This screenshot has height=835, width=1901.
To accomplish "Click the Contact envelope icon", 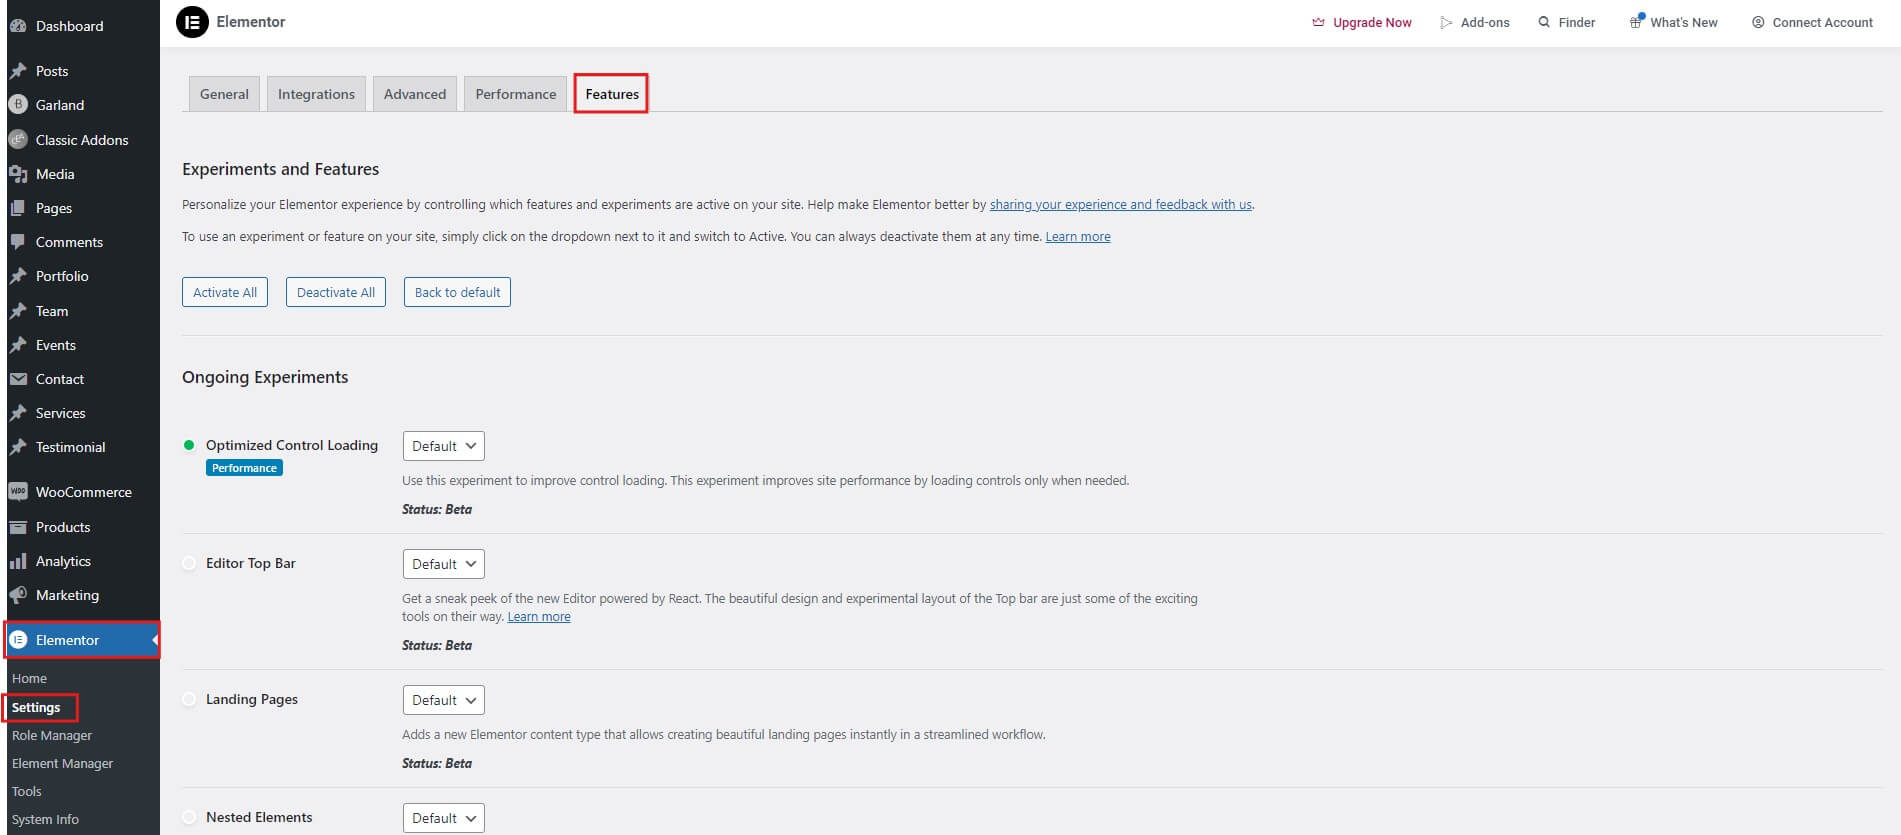I will [18, 379].
